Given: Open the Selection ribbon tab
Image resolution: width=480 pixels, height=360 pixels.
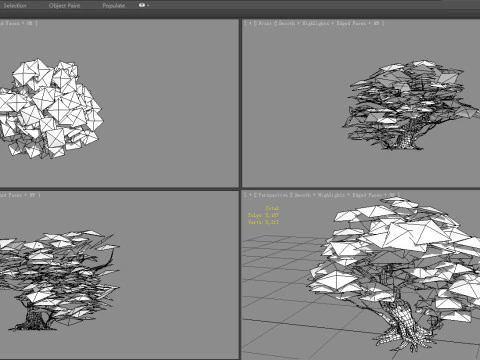Looking at the screenshot, I should 15,5.
